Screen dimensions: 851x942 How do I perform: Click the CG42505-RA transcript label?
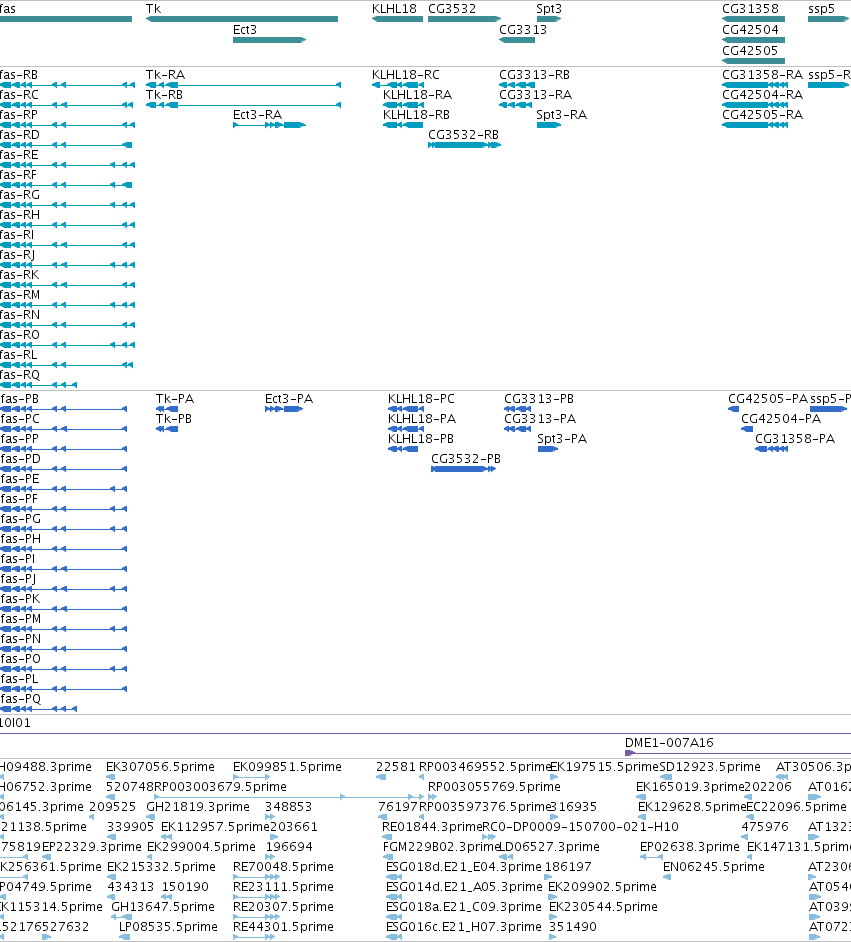coord(763,115)
